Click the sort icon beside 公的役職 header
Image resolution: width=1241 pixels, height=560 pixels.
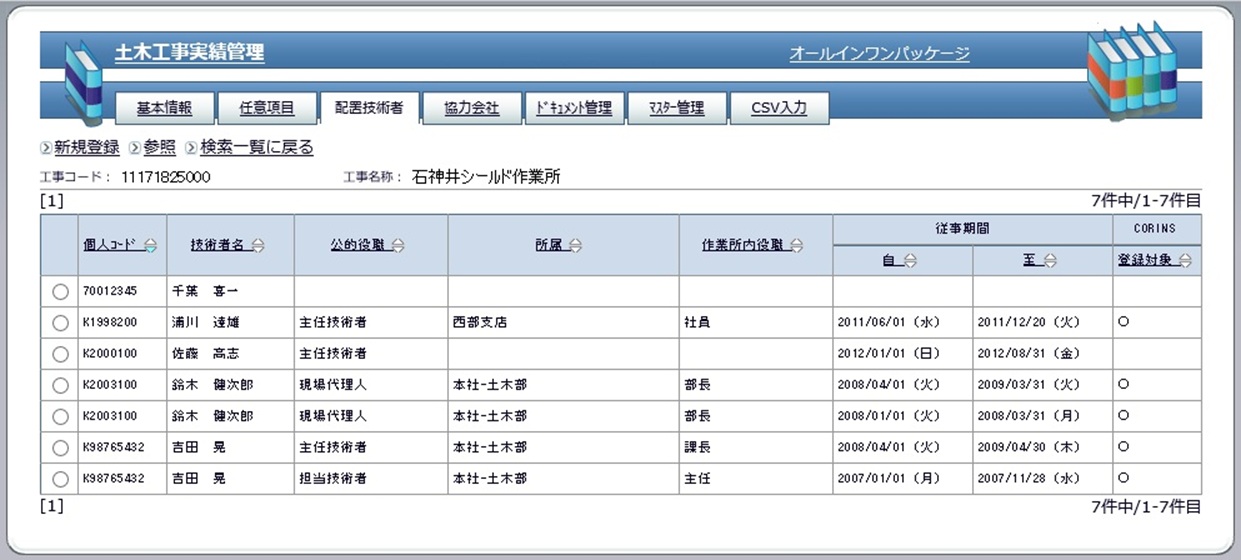click(398, 246)
